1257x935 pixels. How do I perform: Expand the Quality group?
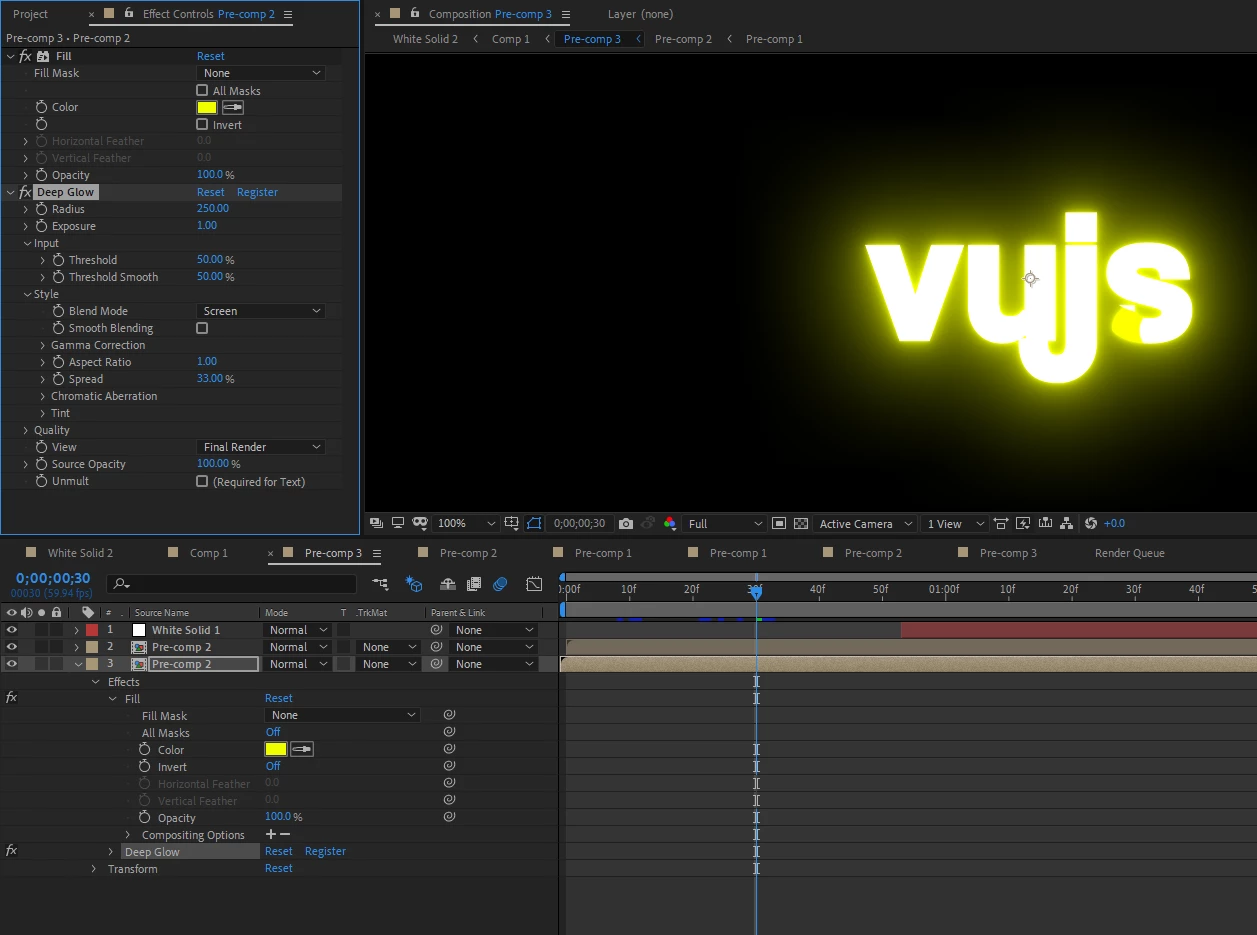(x=25, y=430)
